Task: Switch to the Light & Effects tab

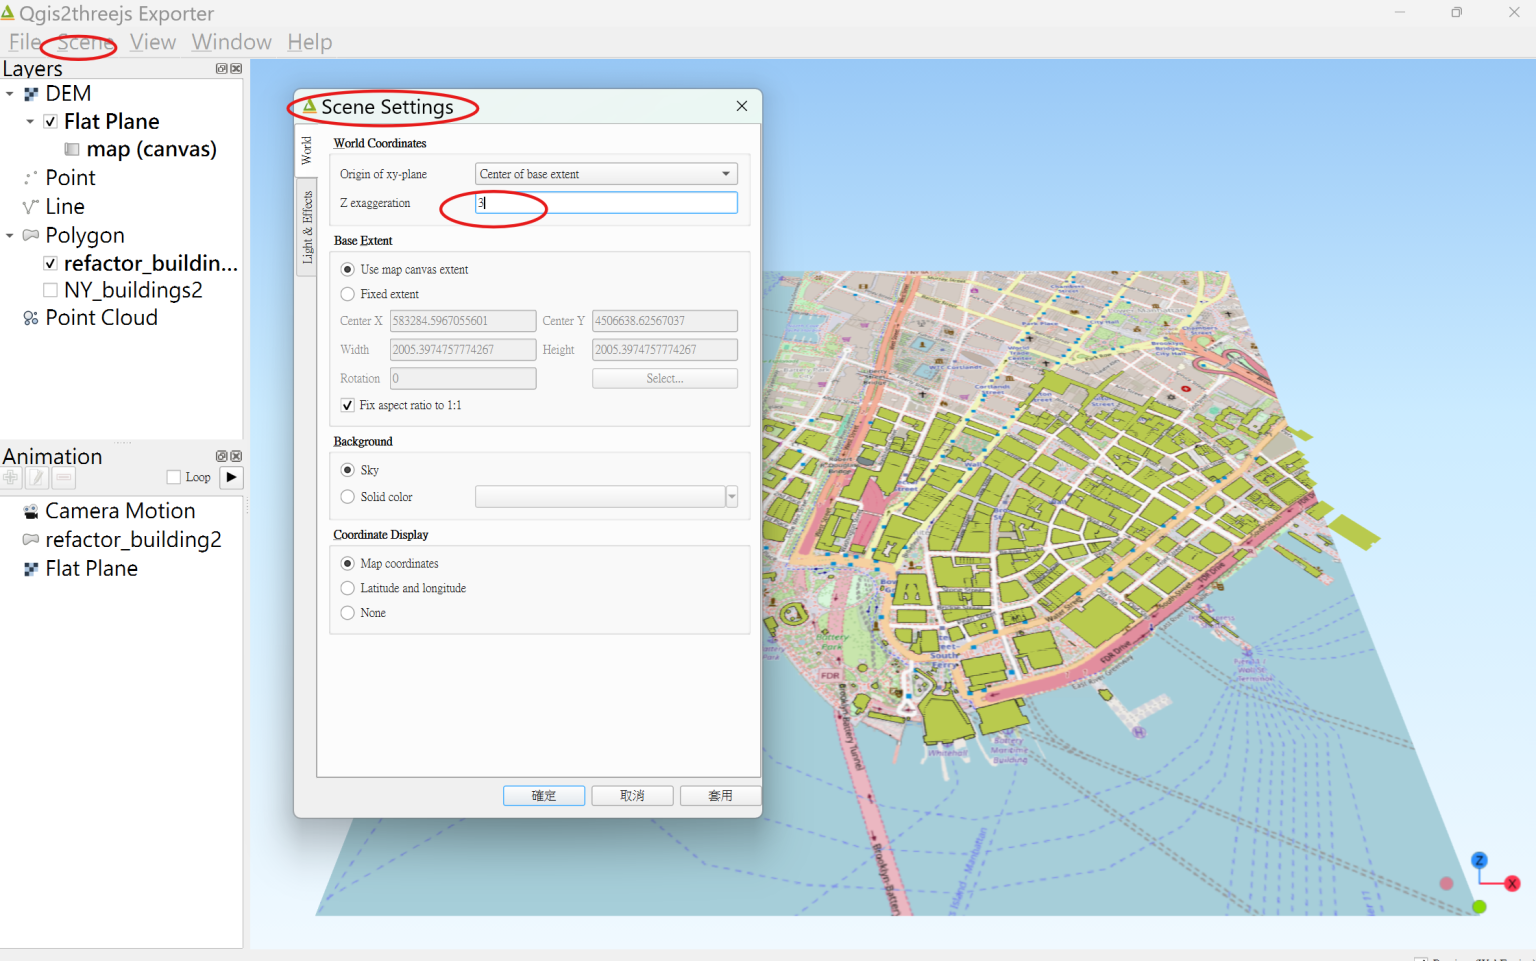Action: (x=306, y=222)
